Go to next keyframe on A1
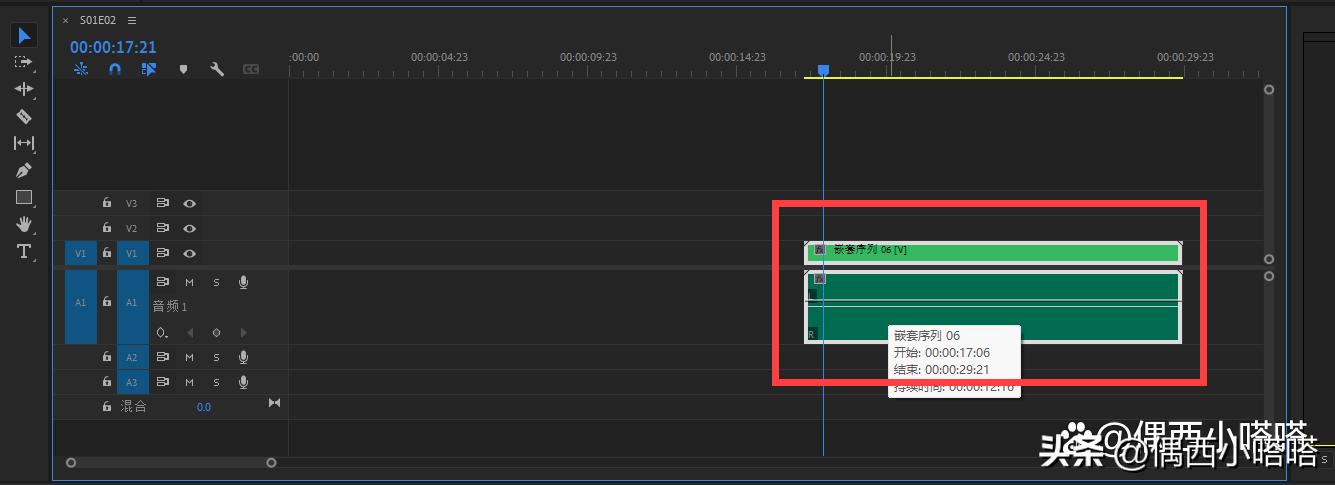Viewport: 1335px width, 485px height. [243, 332]
